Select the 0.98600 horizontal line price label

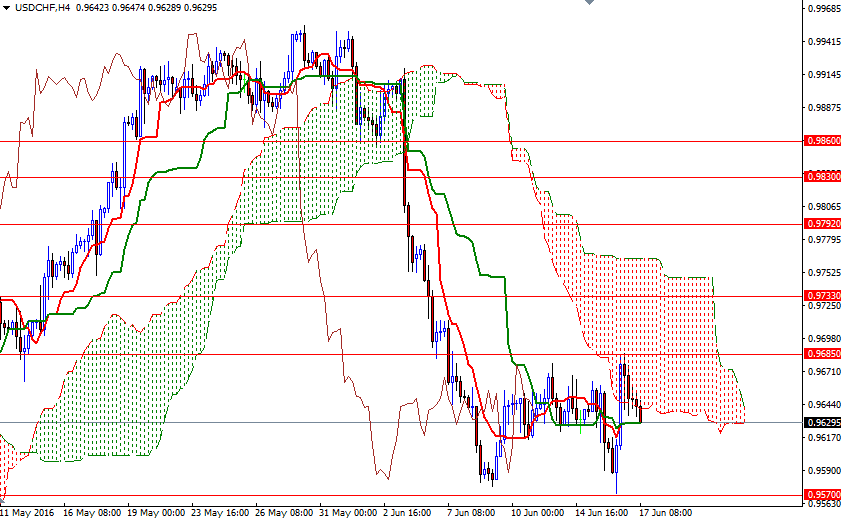coord(823,141)
